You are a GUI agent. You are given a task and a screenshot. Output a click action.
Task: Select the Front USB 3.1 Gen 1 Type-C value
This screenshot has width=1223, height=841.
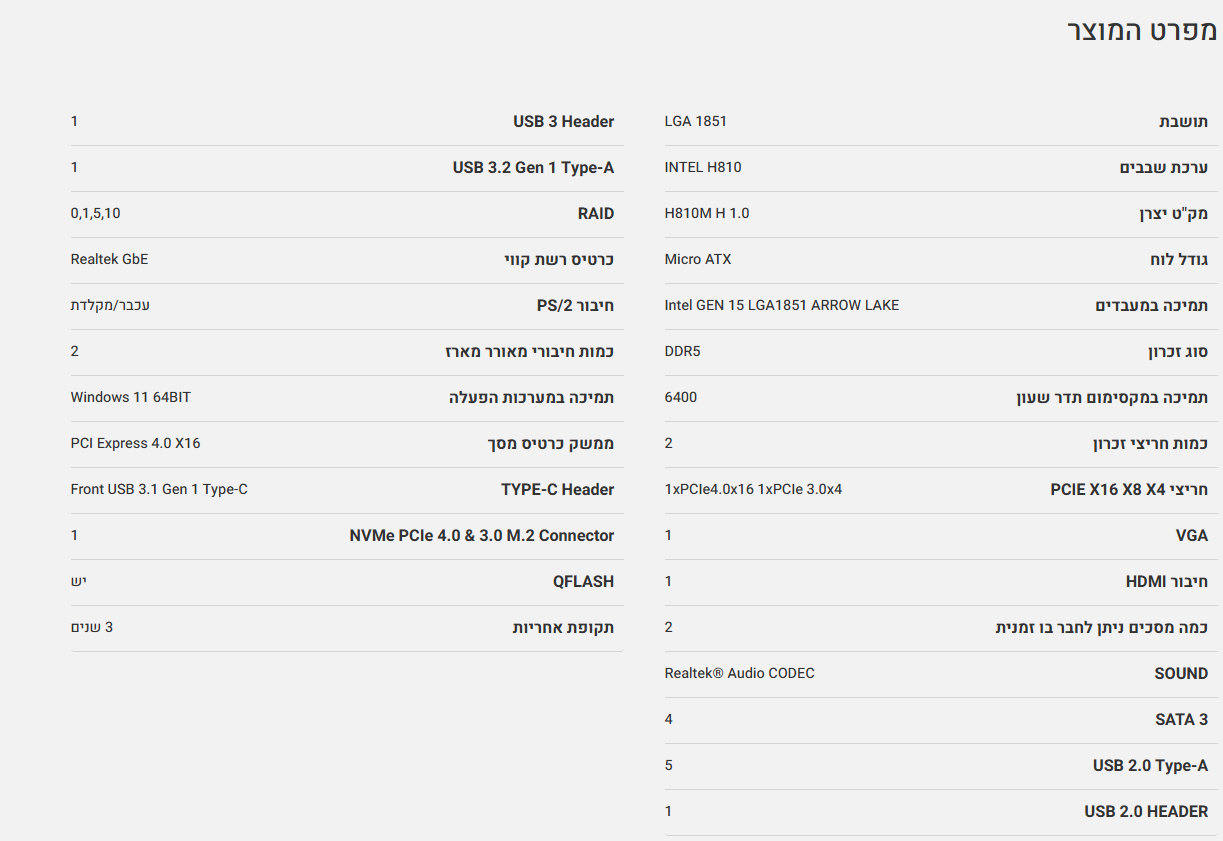(x=159, y=489)
